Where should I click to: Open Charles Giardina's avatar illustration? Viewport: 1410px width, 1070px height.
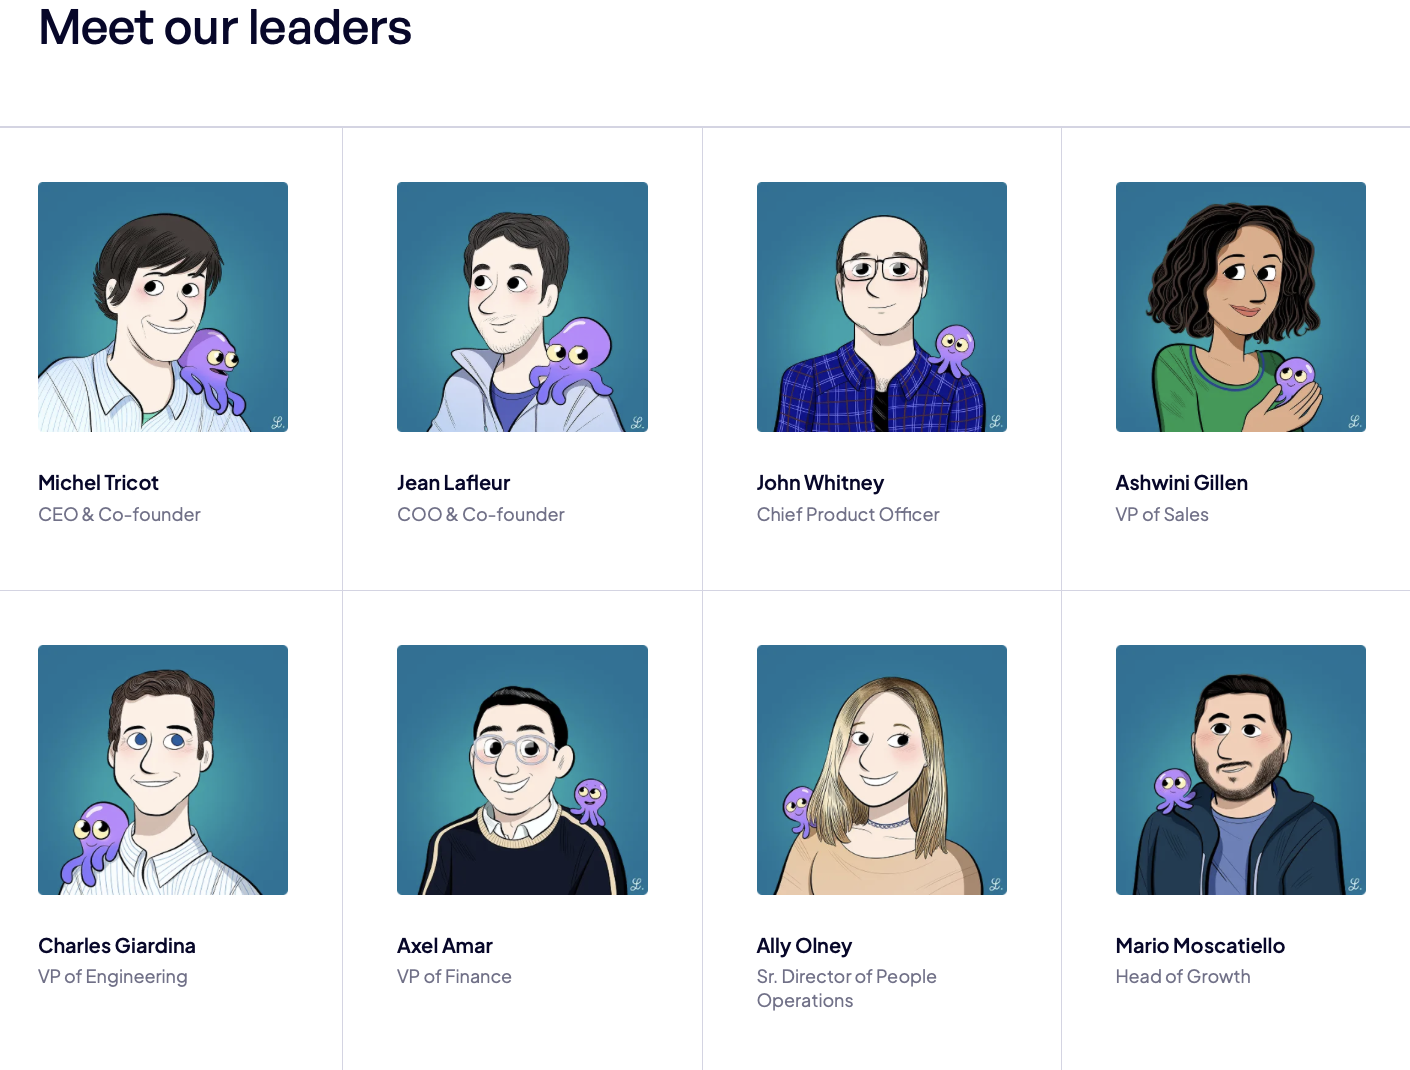click(x=163, y=770)
